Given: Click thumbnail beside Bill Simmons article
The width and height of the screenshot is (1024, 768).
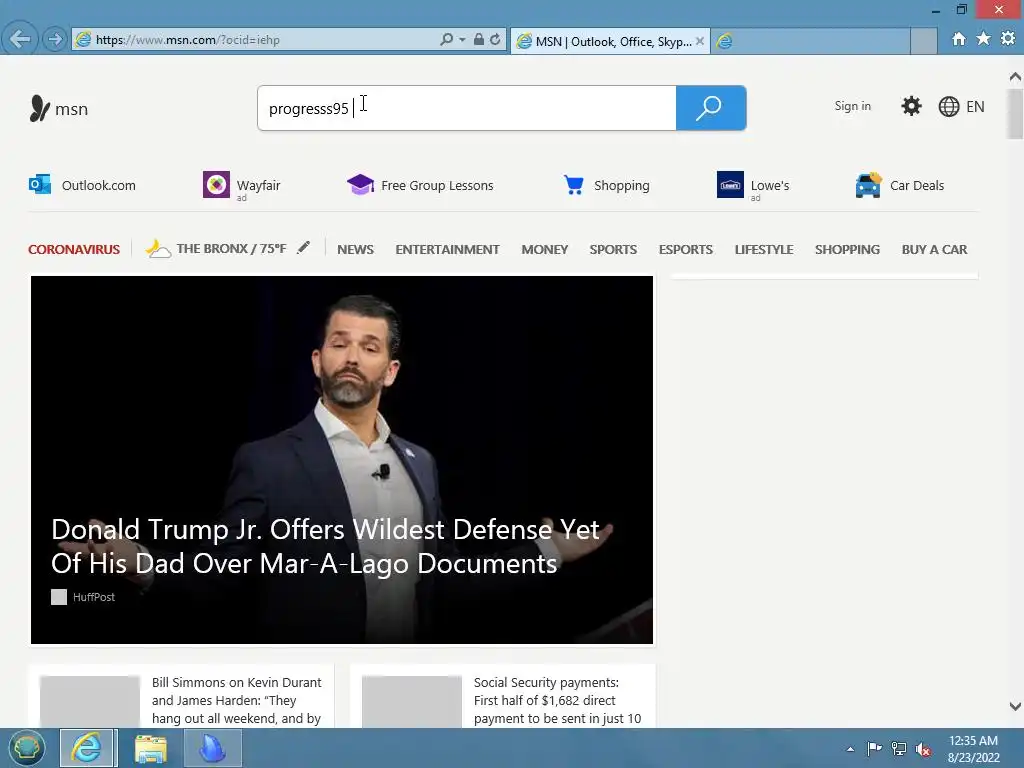Looking at the screenshot, I should (90, 702).
